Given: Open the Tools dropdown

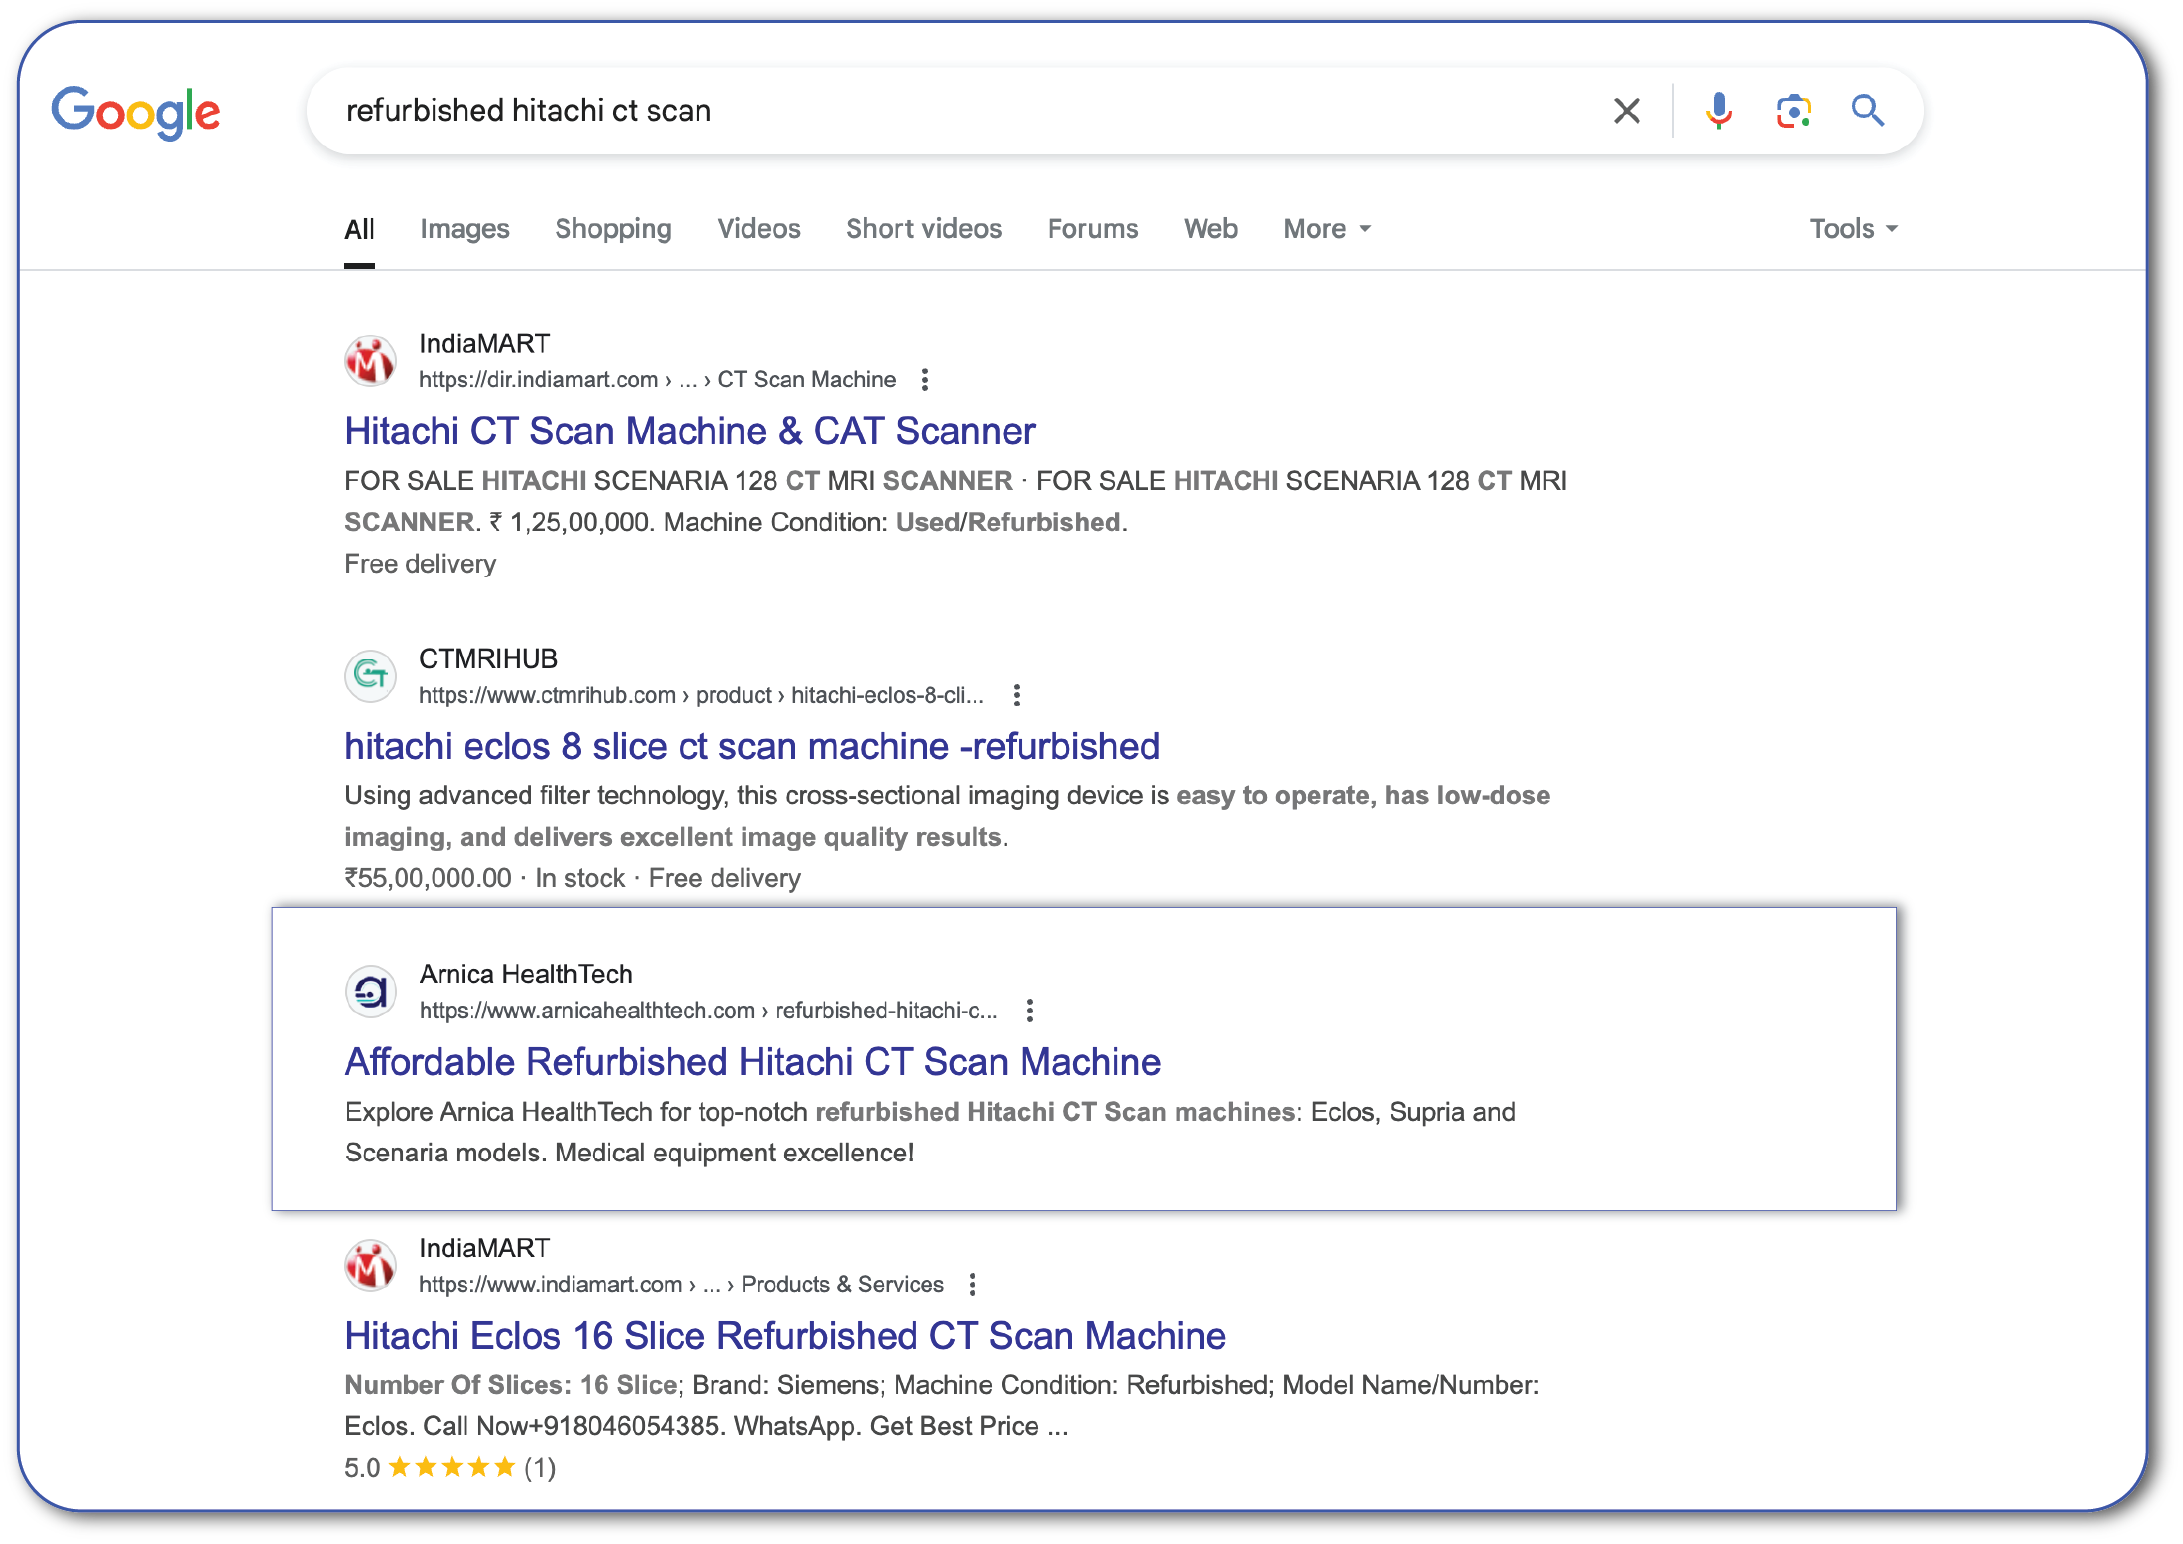Looking at the screenshot, I should coord(1853,229).
